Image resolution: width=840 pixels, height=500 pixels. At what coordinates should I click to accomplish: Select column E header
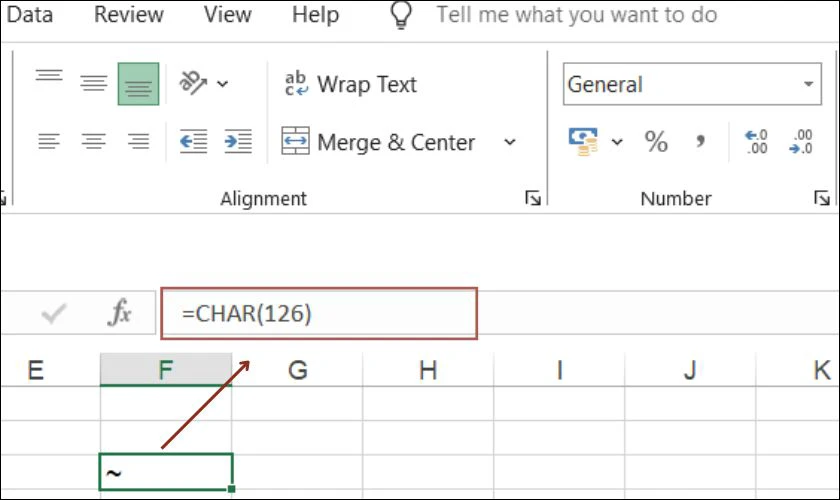[x=35, y=370]
